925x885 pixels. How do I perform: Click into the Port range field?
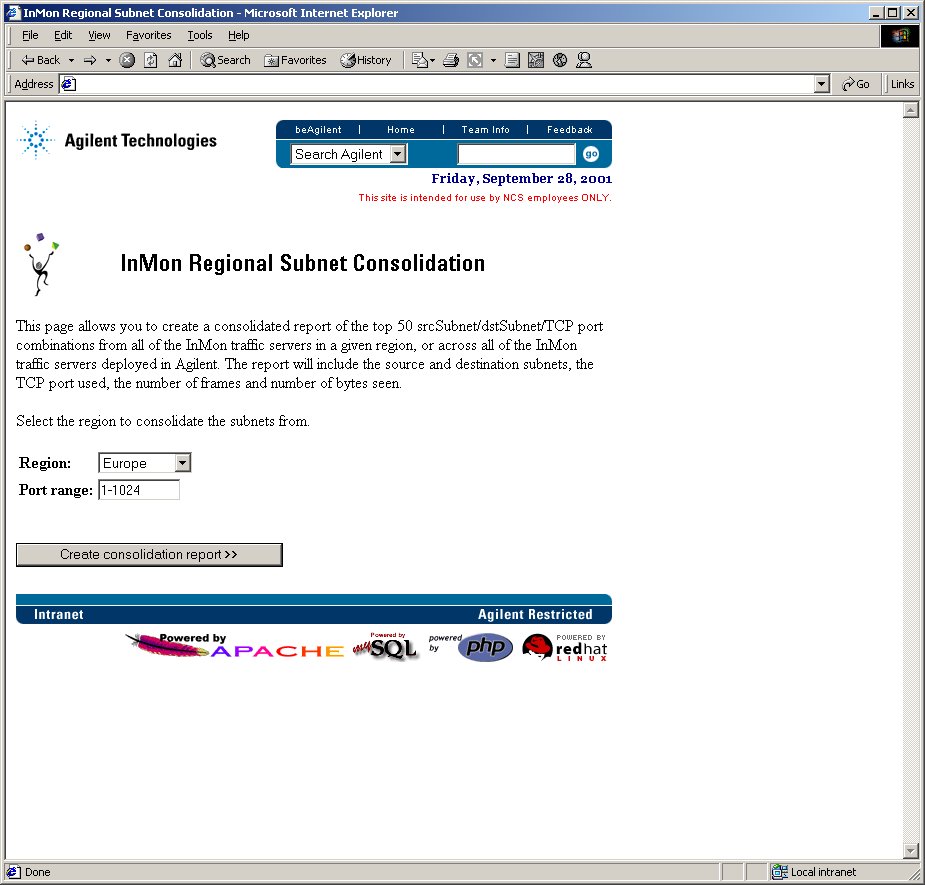coord(138,490)
